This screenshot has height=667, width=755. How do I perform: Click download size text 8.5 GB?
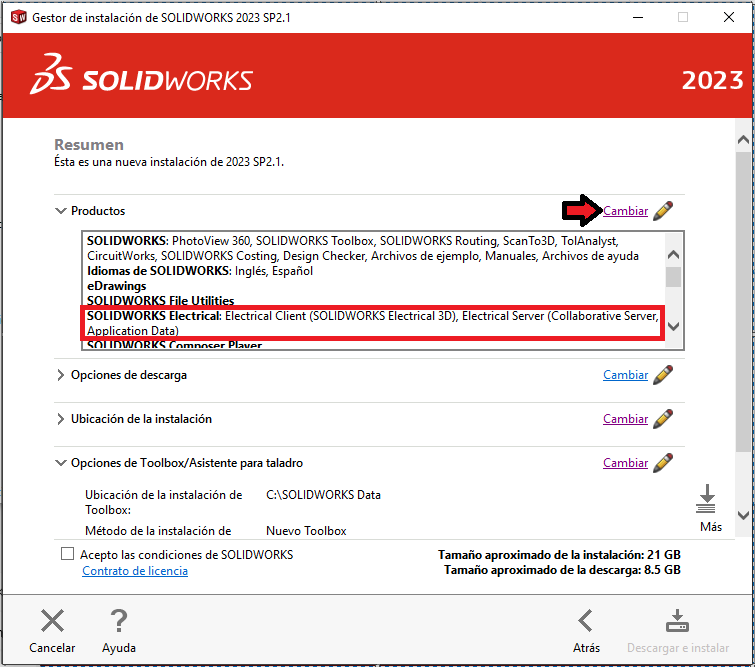[562, 570]
